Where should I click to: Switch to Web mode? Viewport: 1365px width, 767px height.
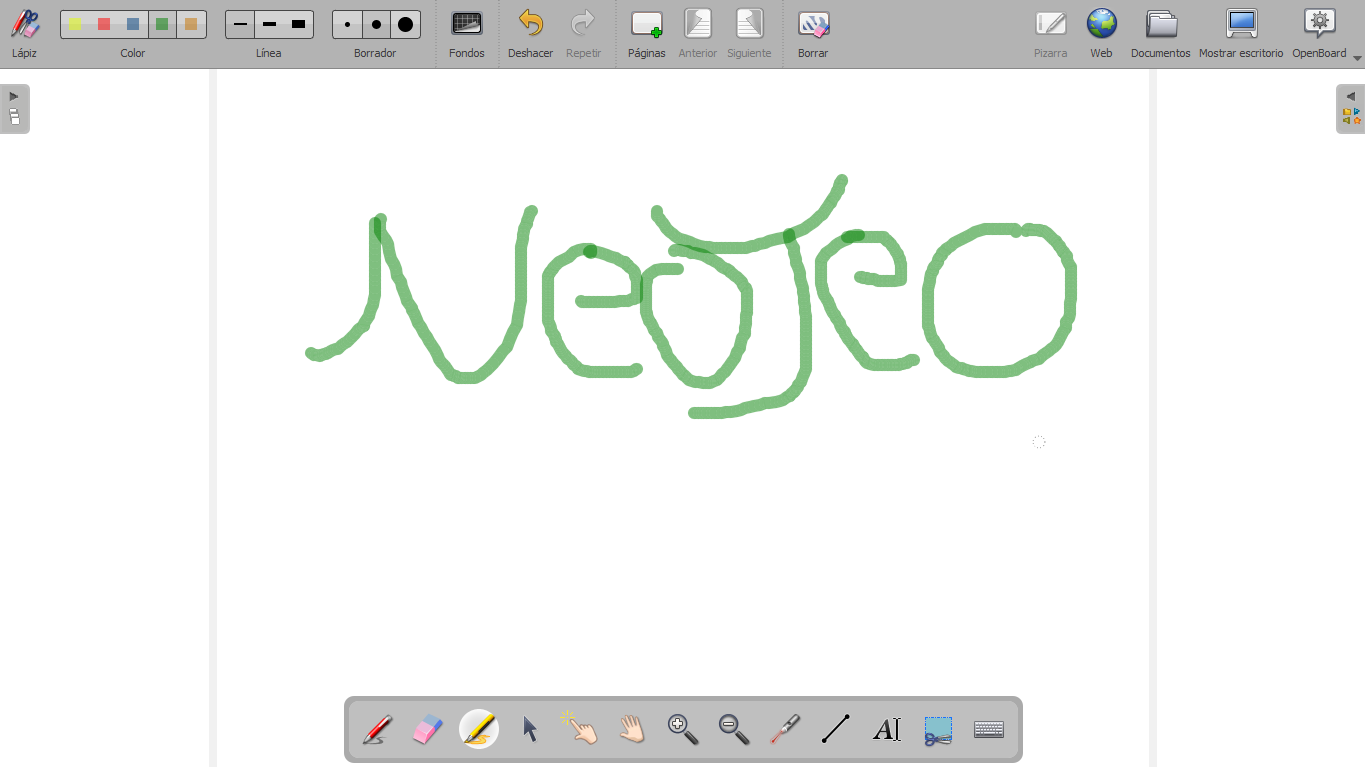(1101, 32)
